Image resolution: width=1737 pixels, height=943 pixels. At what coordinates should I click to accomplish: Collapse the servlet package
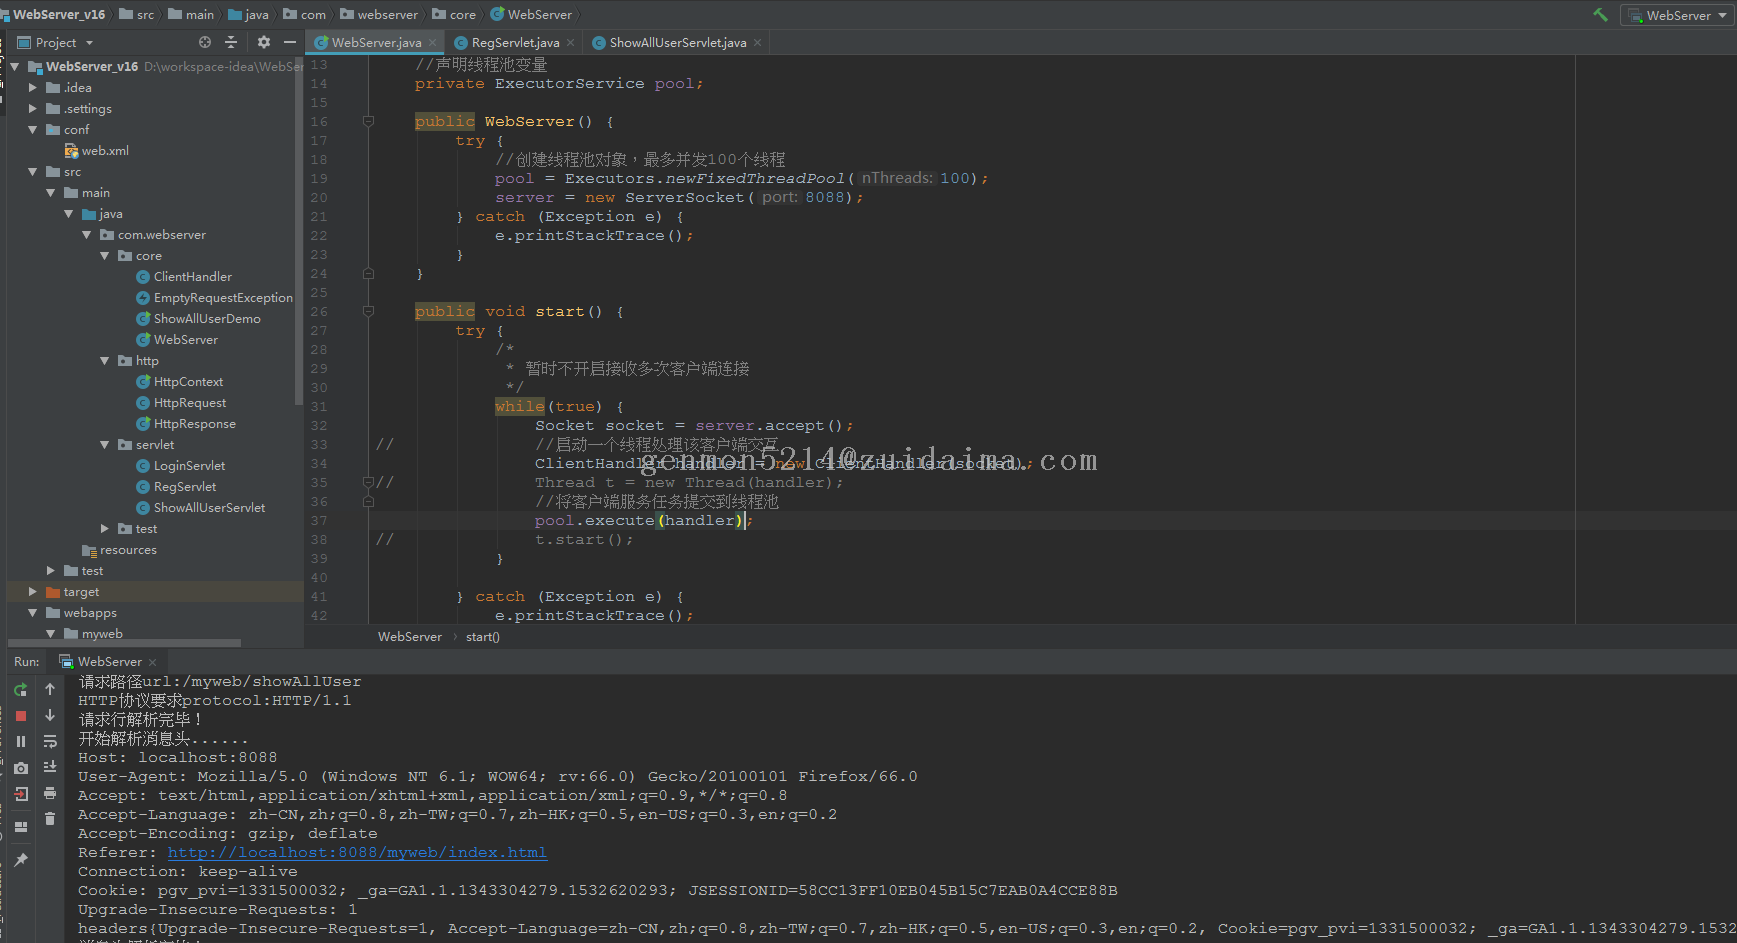(x=105, y=445)
